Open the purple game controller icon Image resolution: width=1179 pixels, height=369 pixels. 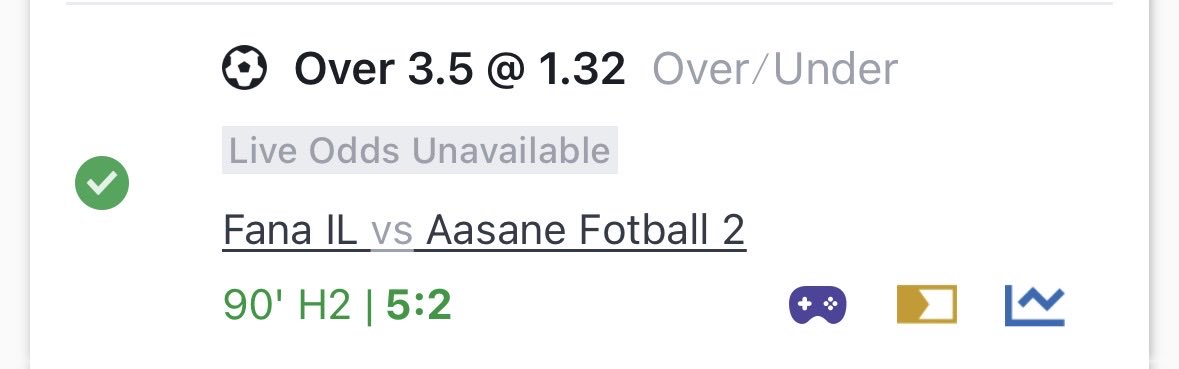pyautogui.click(x=817, y=305)
